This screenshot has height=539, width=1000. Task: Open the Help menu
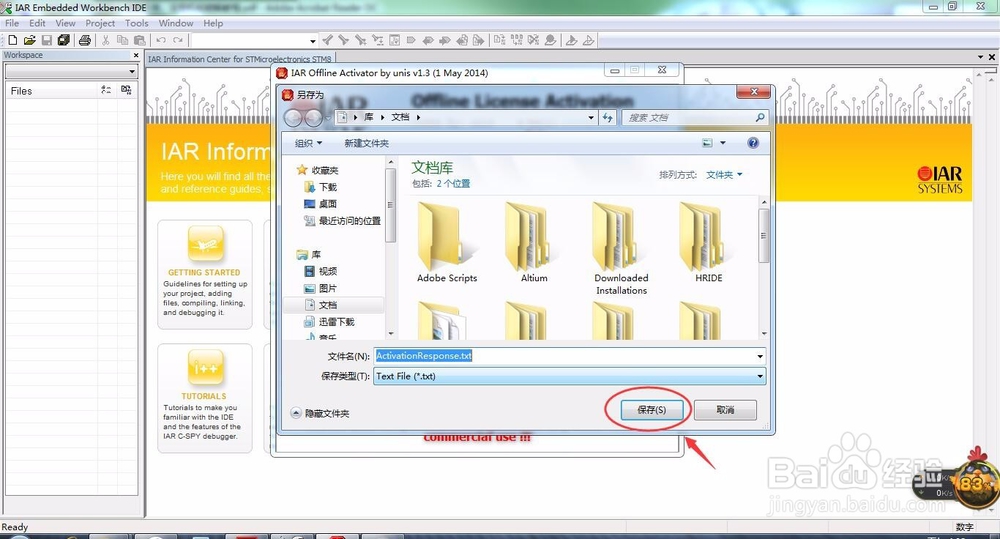tap(213, 23)
